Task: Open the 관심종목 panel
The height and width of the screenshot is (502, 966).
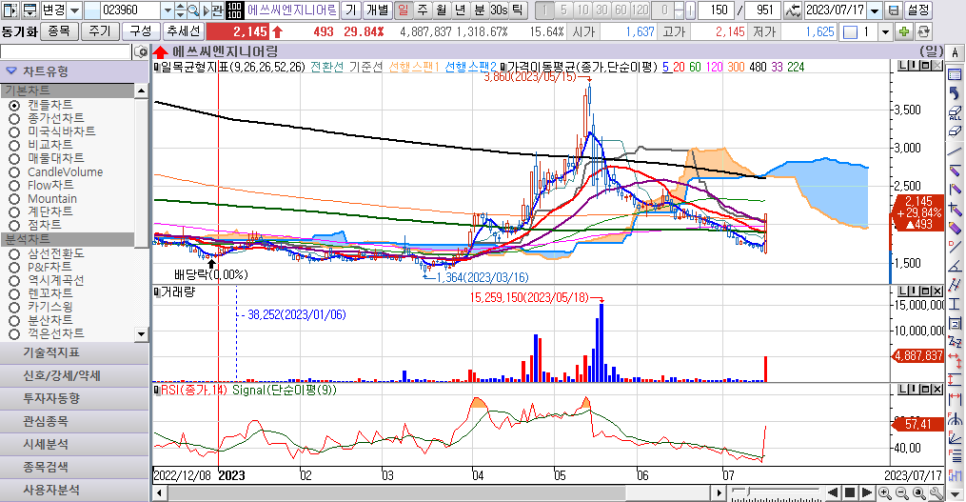Action: click(x=75, y=421)
